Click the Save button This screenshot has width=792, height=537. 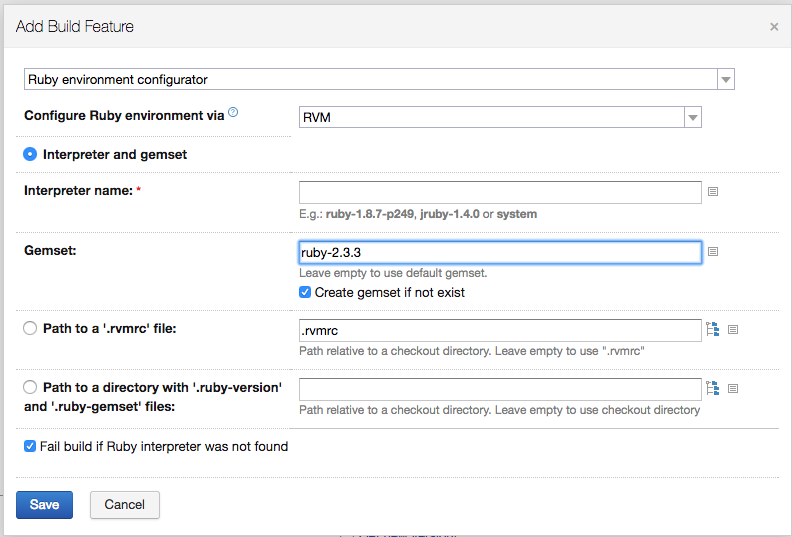pos(44,505)
